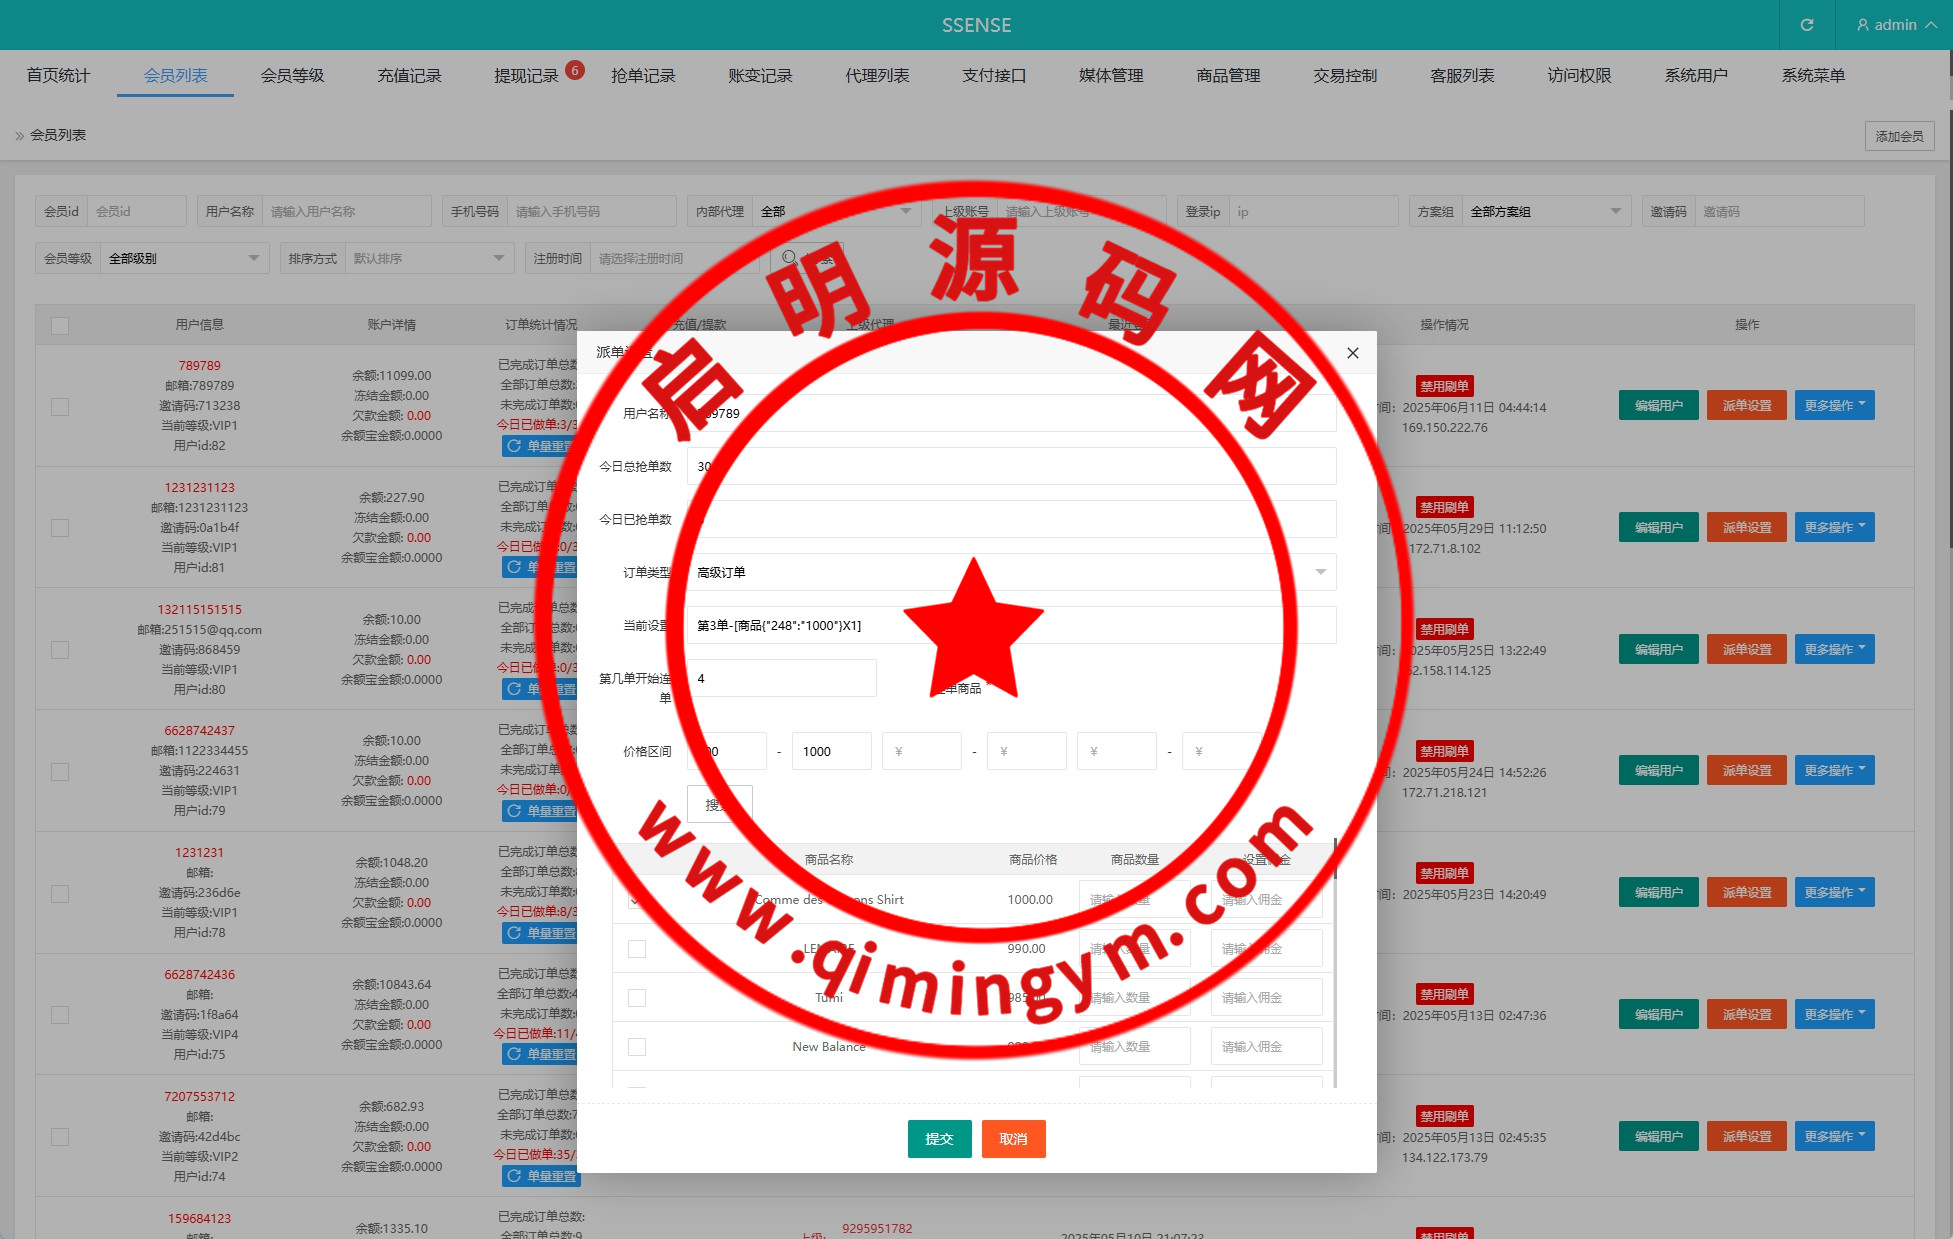Viewport: 1953px width, 1239px height.
Task: Click the orange 取消 button
Action: click(1013, 1139)
